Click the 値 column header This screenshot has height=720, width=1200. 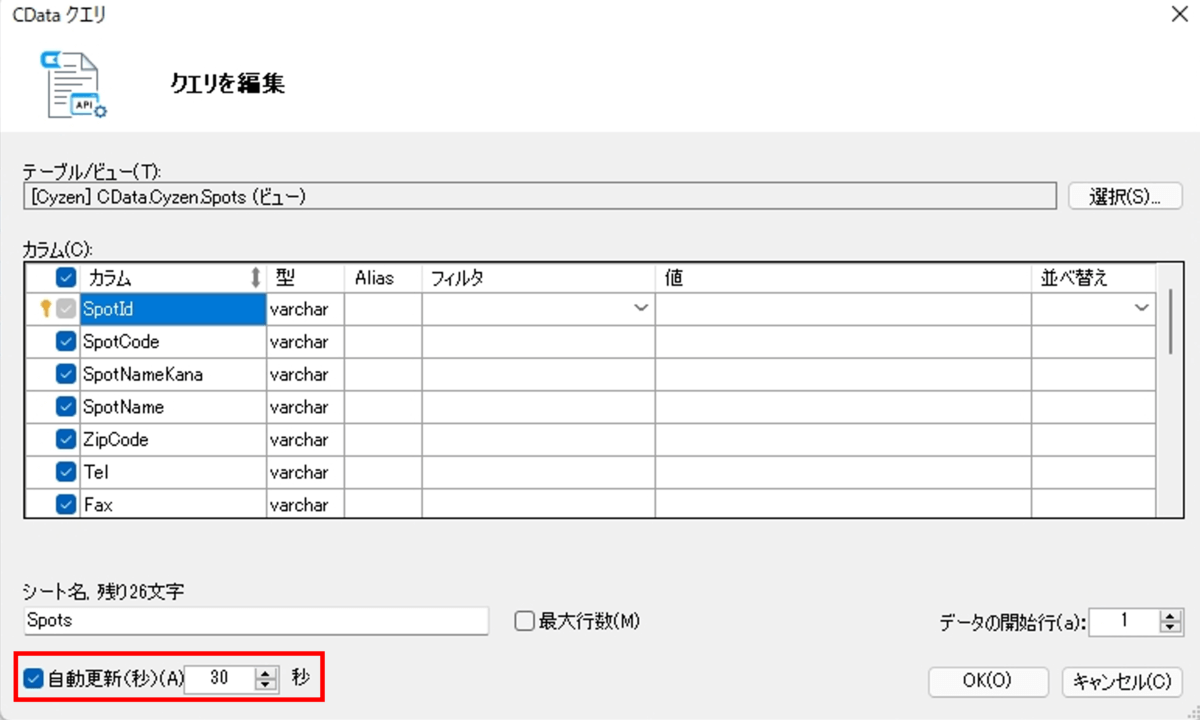(843, 278)
